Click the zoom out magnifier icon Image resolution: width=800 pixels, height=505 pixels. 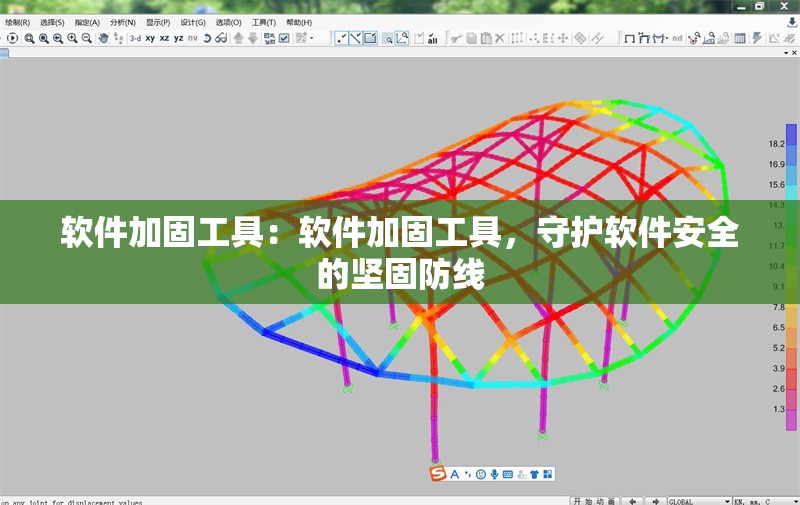click(x=87, y=38)
